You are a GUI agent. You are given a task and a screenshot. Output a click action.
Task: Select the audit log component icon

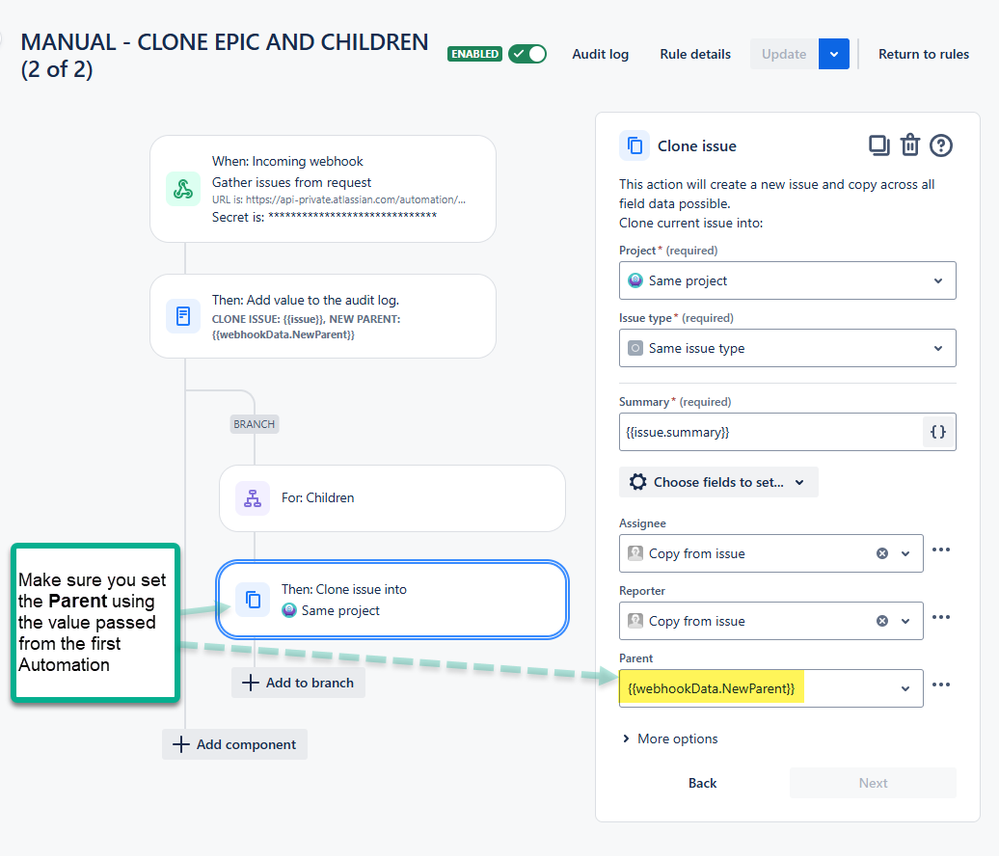tap(183, 316)
